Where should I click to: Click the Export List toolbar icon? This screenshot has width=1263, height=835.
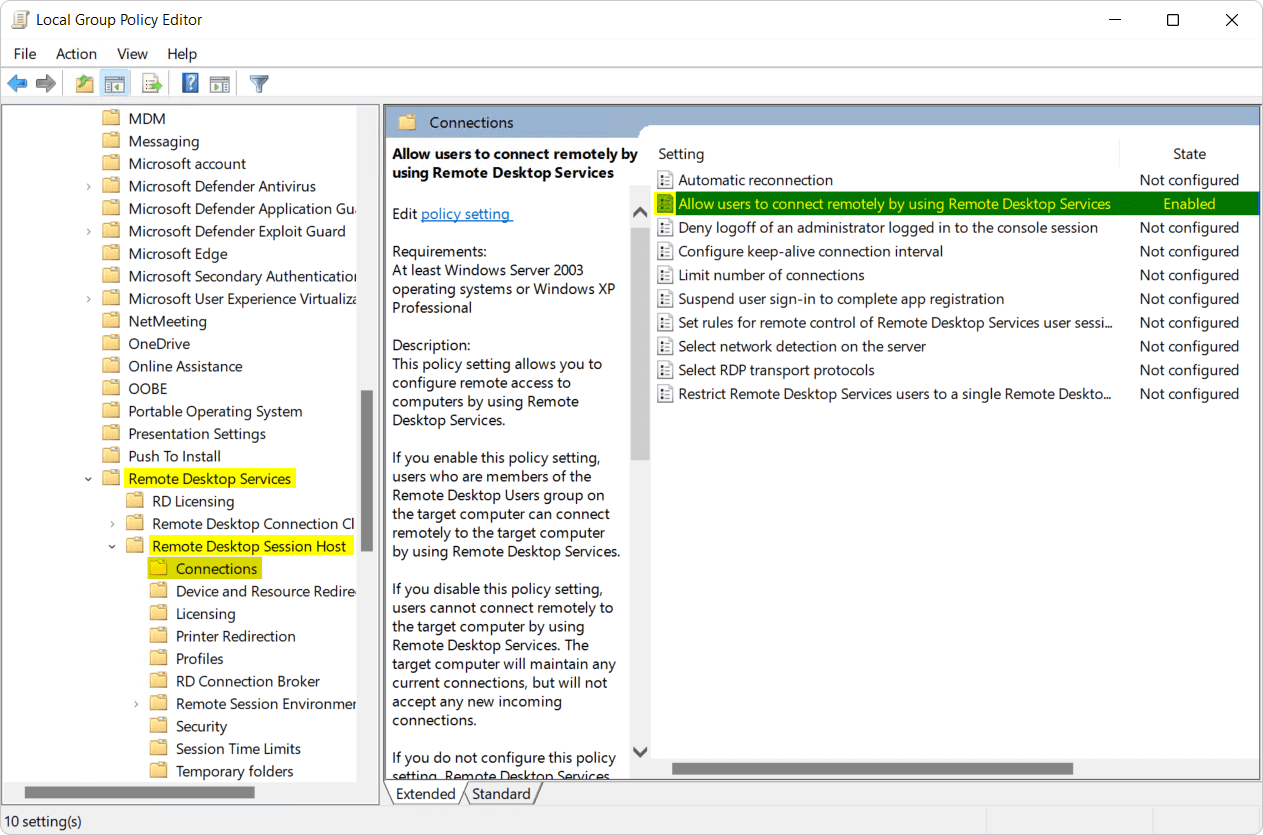tap(151, 84)
